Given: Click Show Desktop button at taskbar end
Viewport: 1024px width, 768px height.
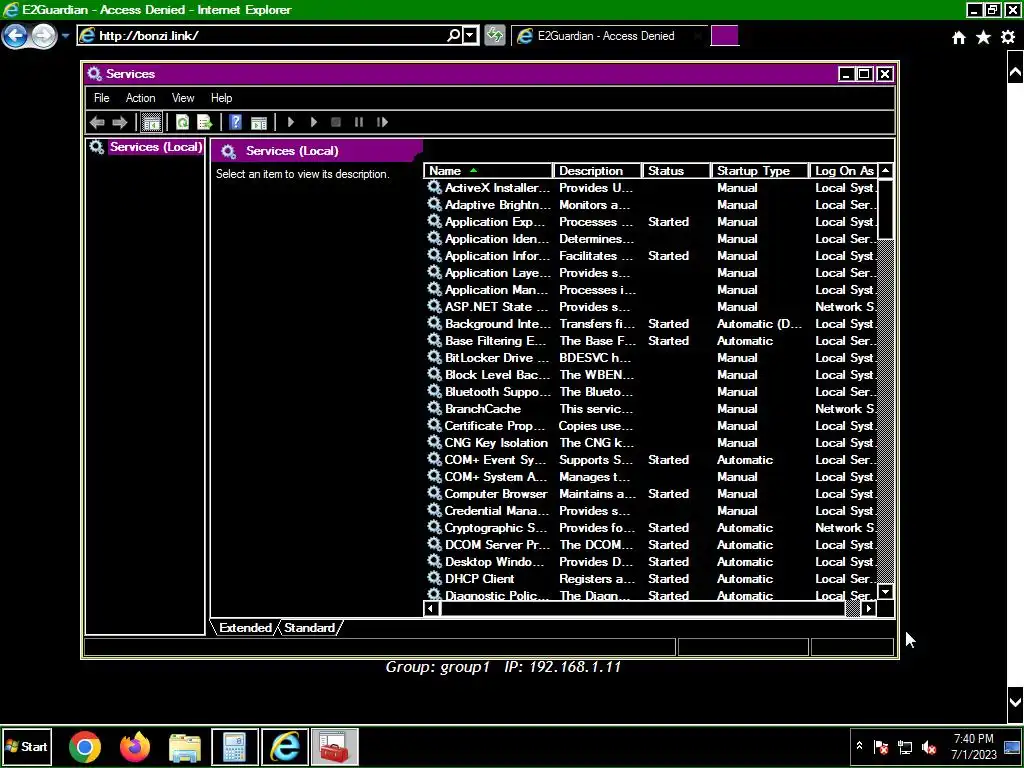Looking at the screenshot, I should [x=1012, y=746].
